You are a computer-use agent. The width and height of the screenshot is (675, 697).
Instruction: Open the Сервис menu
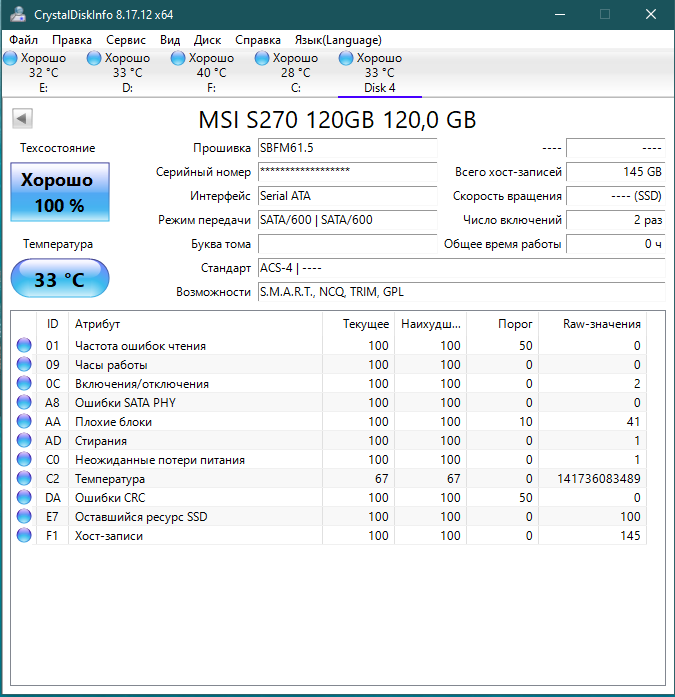126,40
